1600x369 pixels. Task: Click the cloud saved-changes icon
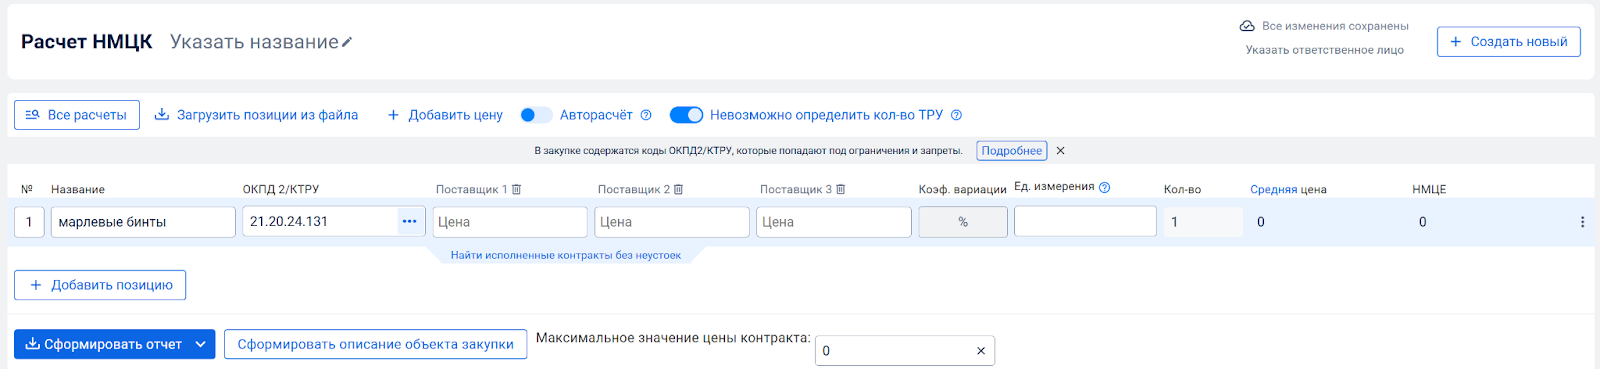point(1247,26)
